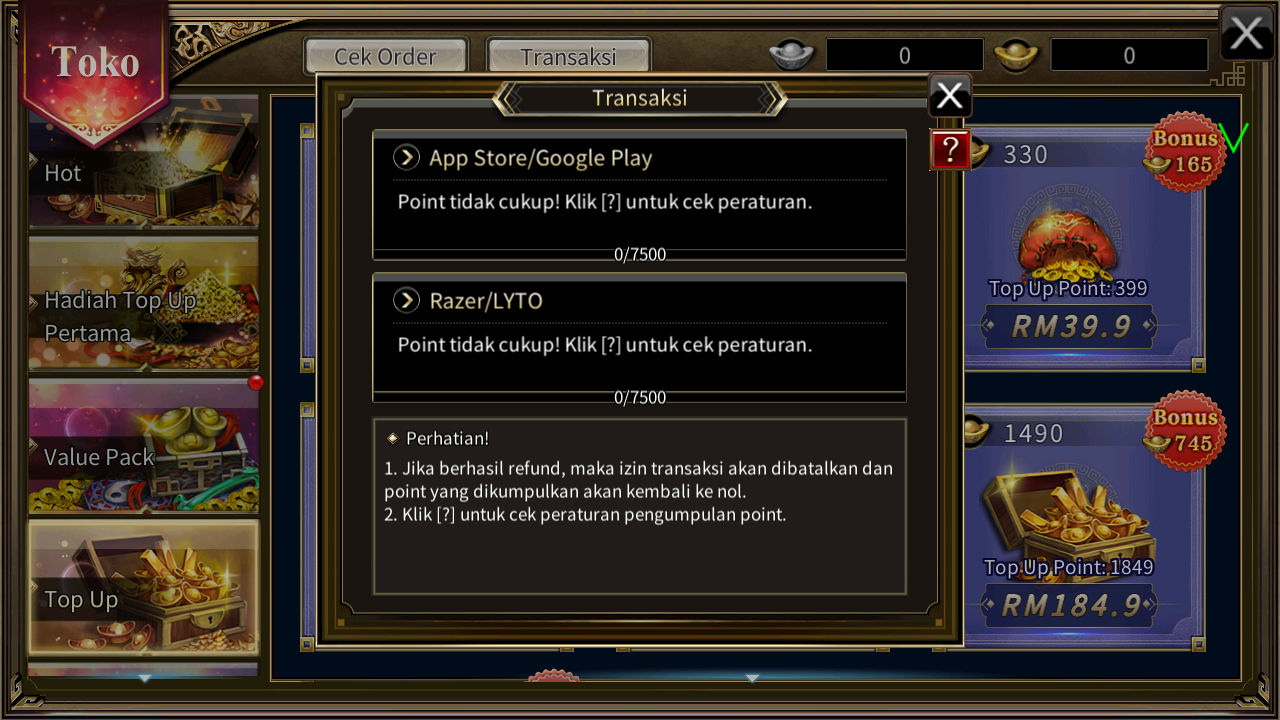Select the Top Up category
Viewport: 1280px width, 720px height.
tap(143, 587)
